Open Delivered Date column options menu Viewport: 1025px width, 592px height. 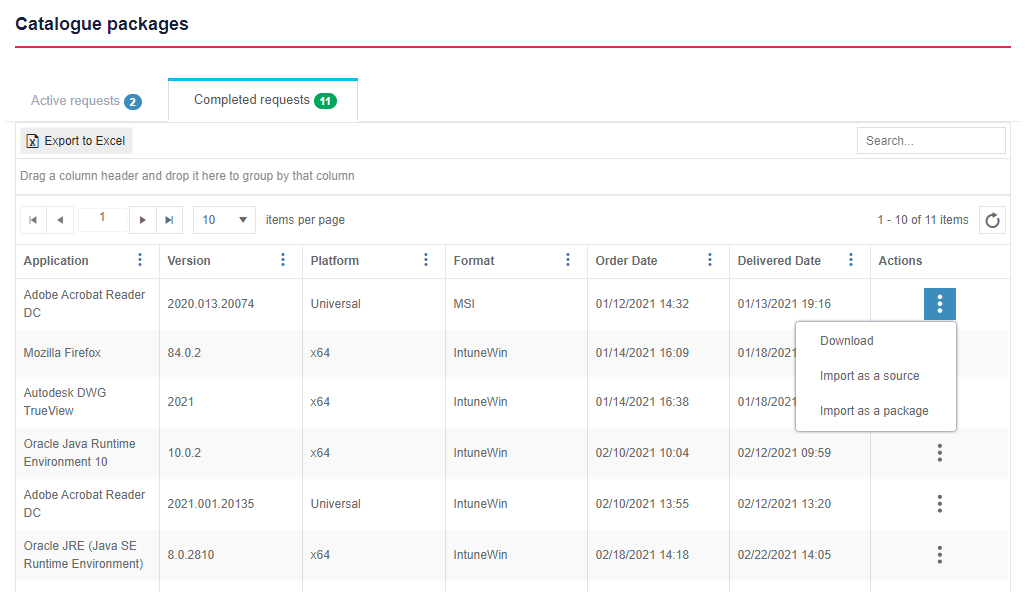tap(851, 260)
